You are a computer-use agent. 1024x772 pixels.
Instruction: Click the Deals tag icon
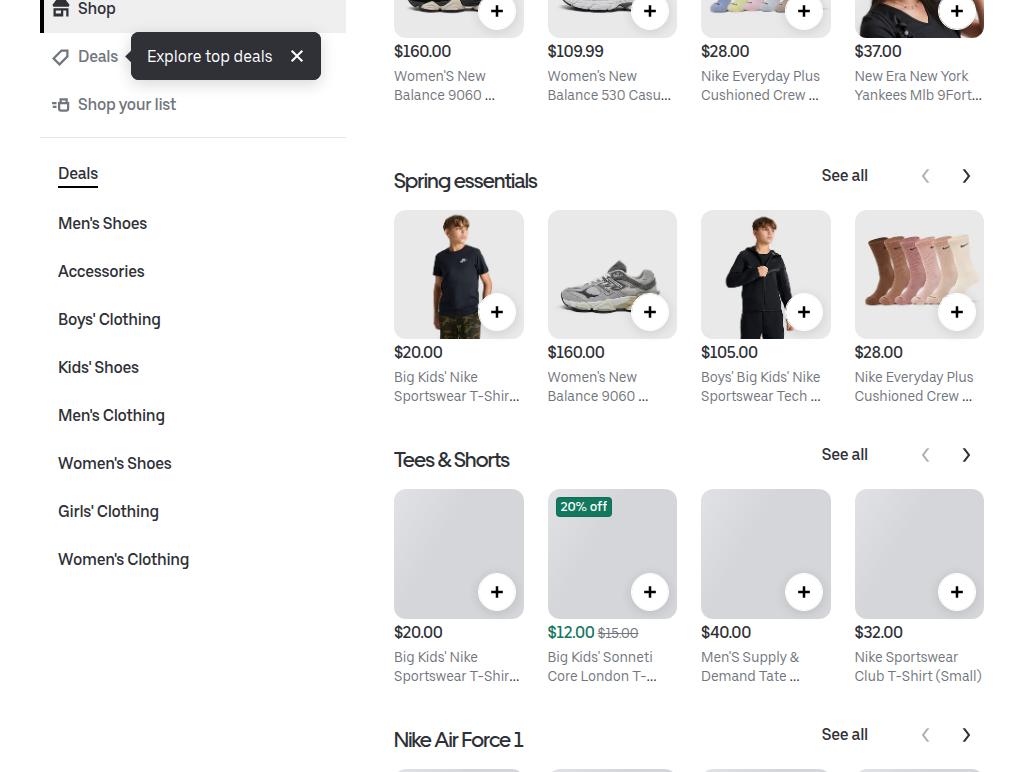pyautogui.click(x=61, y=57)
